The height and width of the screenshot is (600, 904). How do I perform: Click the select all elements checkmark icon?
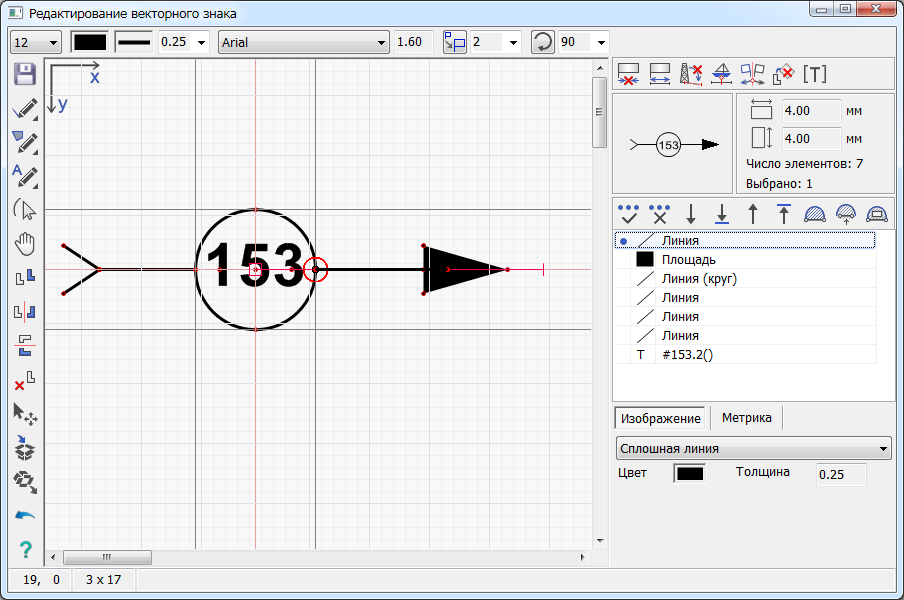[x=629, y=212]
